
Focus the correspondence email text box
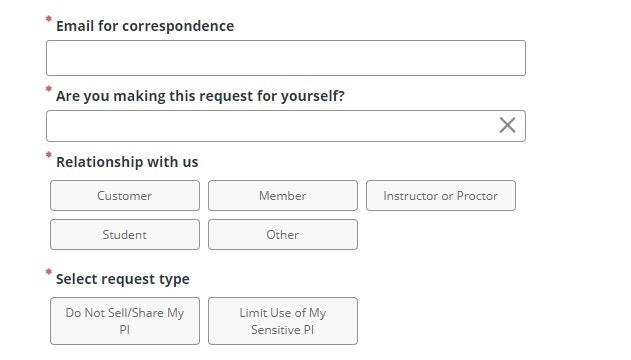coord(286,58)
